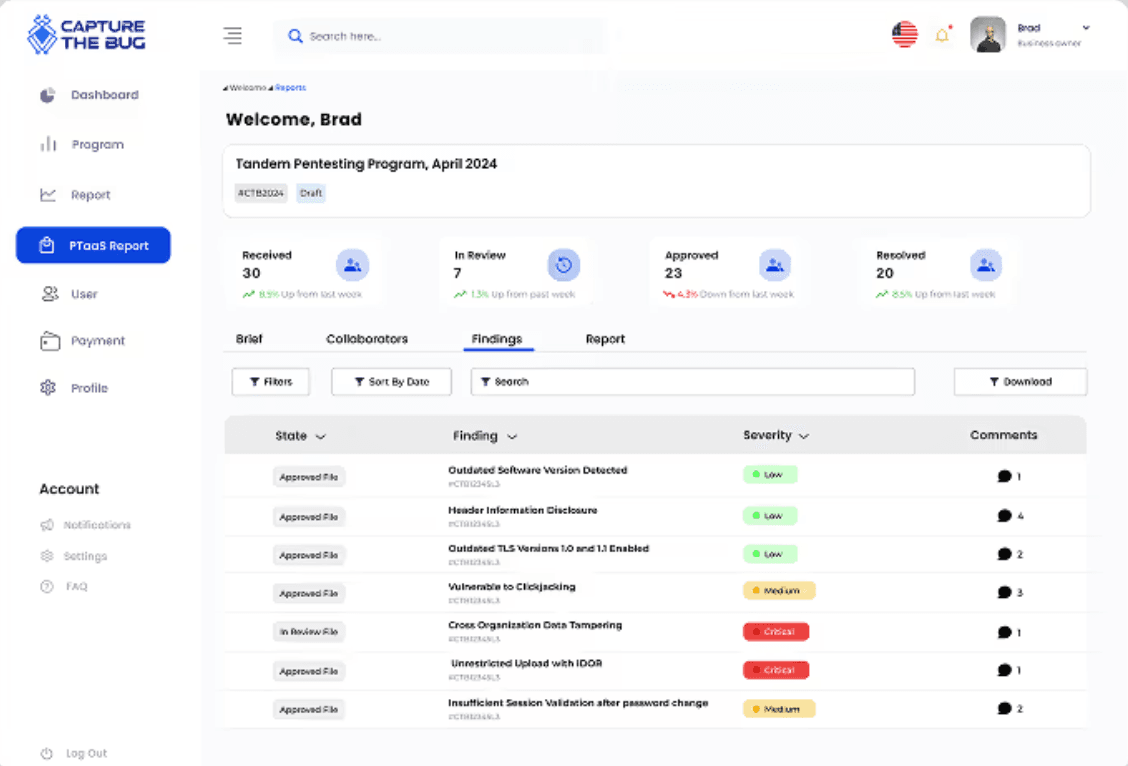Click Approved File state for Outdated Software Version
Image resolution: width=1128 pixels, height=766 pixels.
(309, 477)
